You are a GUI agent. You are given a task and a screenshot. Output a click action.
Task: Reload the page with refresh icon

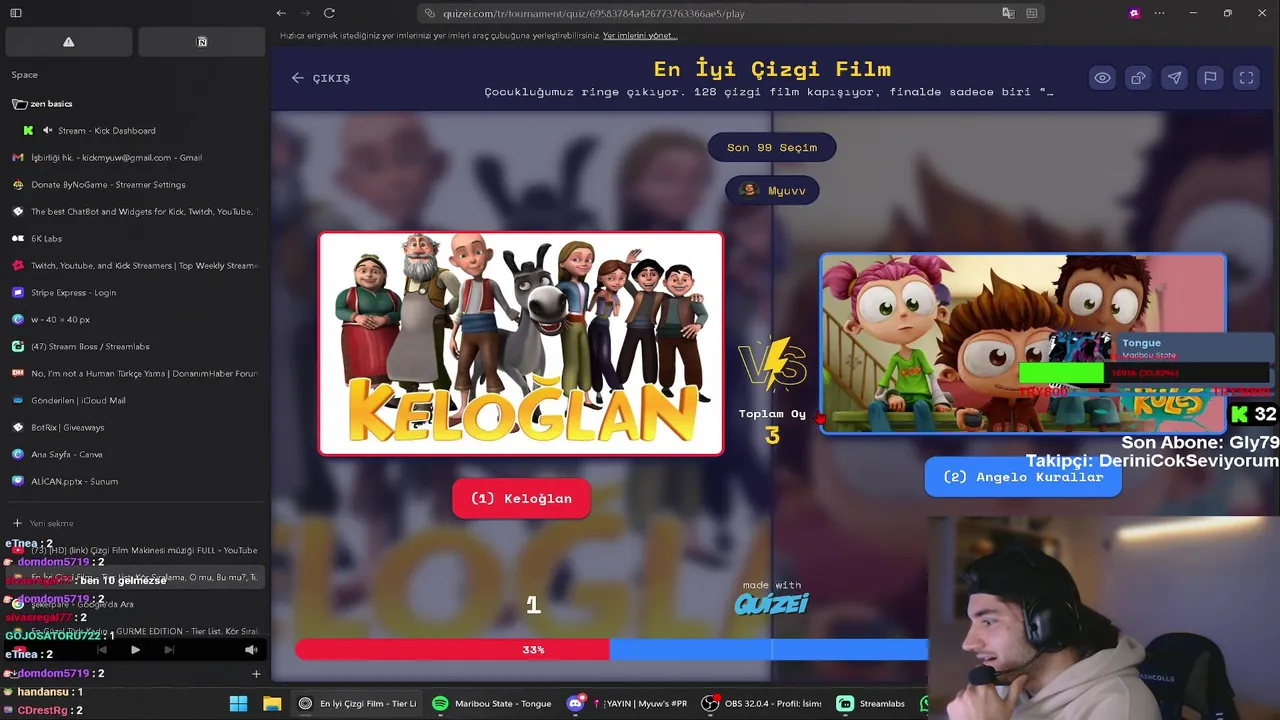[x=329, y=13]
